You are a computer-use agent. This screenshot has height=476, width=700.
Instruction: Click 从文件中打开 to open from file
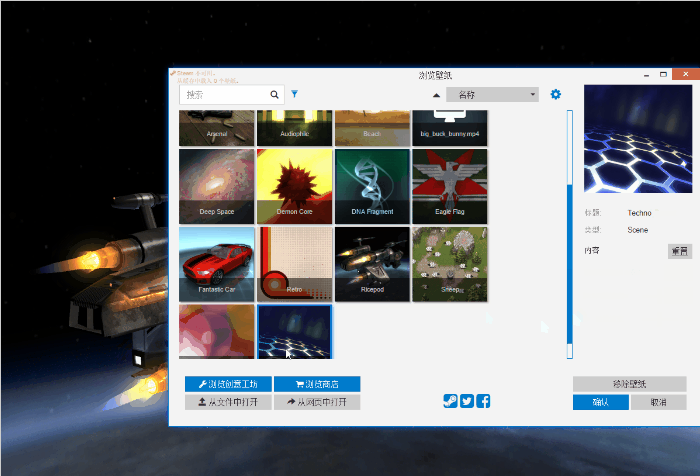click(227, 402)
